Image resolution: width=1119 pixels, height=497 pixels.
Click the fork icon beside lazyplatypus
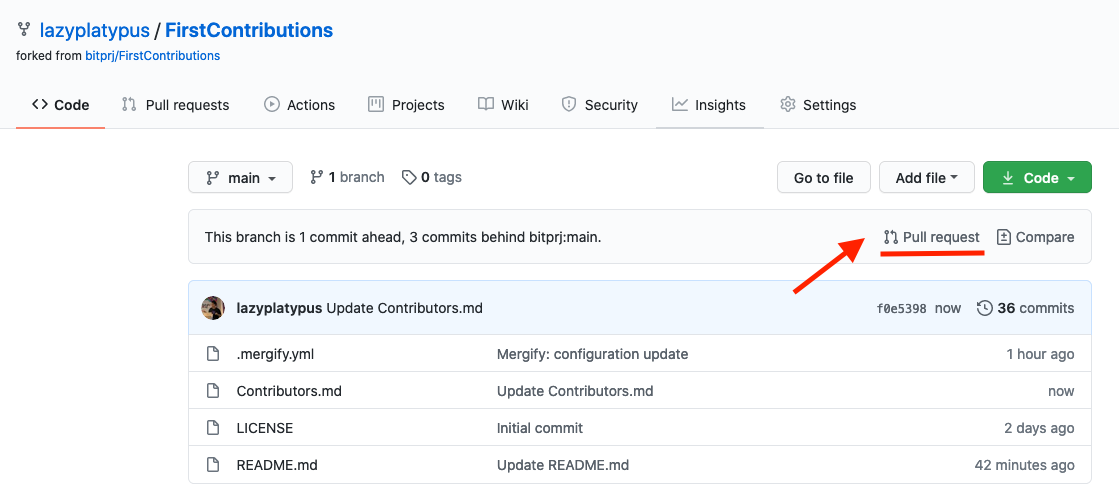(x=24, y=31)
